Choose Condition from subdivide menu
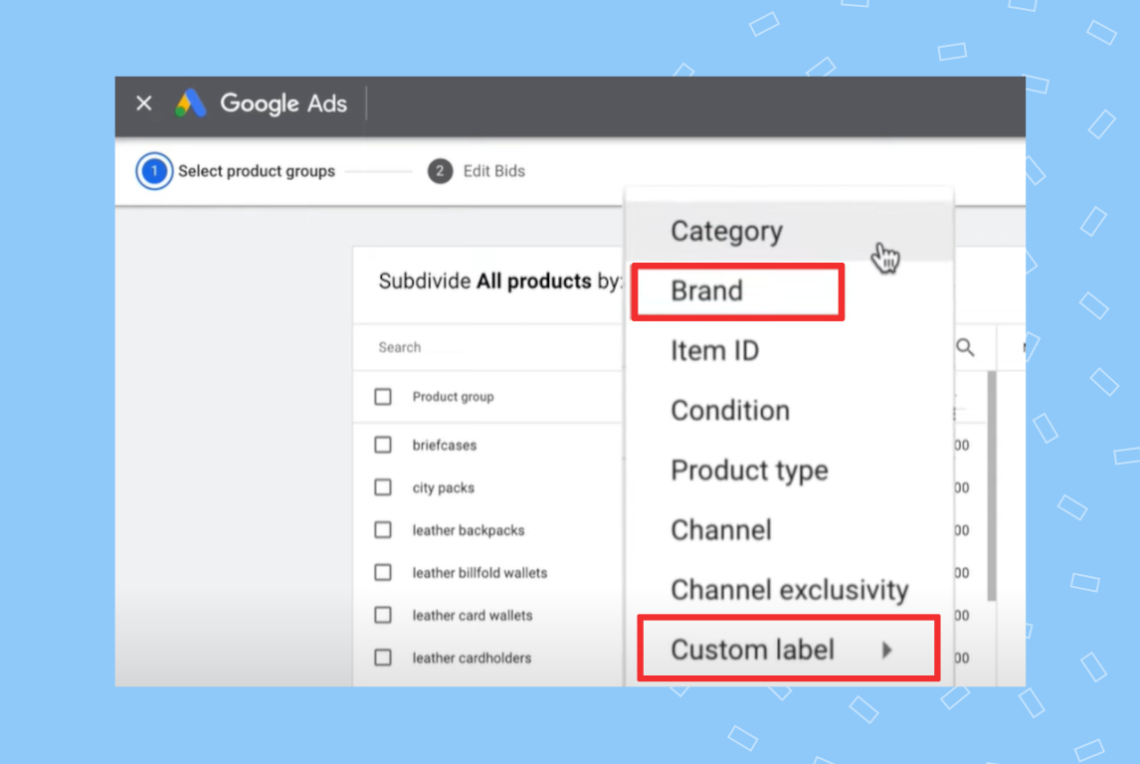1140x764 pixels. 789,411
